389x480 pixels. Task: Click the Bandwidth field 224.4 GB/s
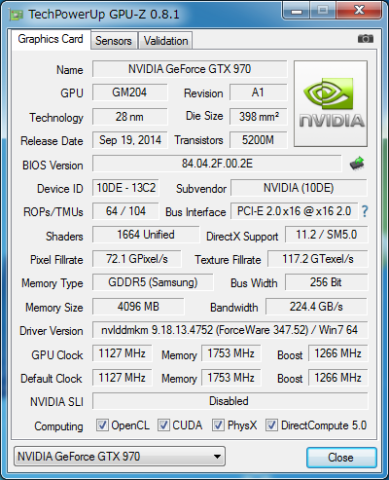[x=316, y=306]
